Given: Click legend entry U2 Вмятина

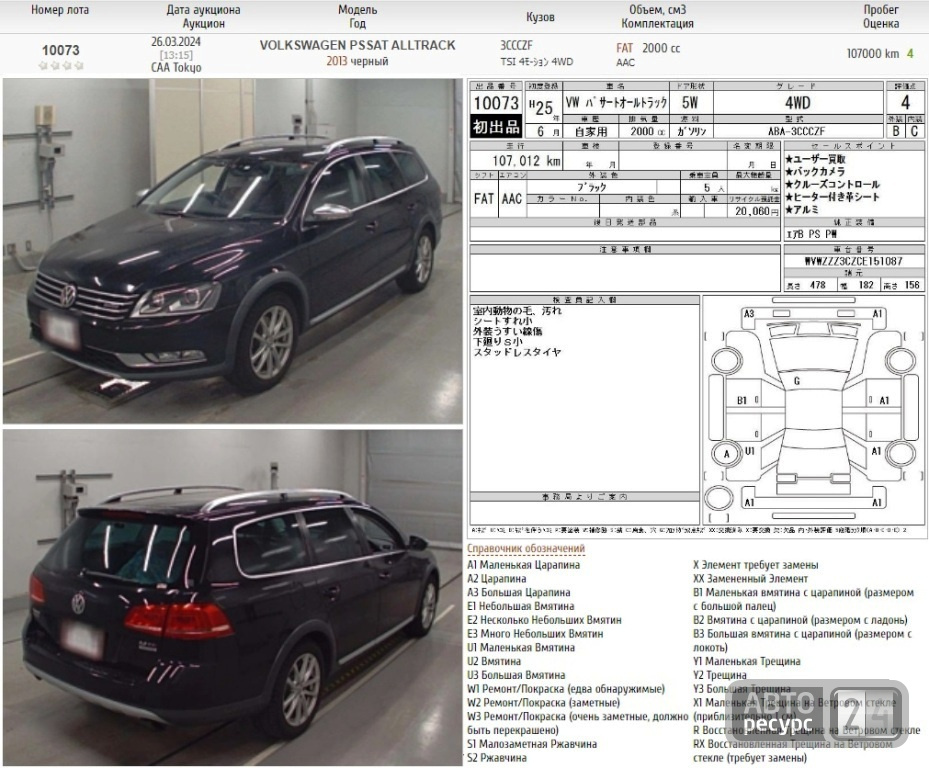Looking at the screenshot, I should click(494, 661).
